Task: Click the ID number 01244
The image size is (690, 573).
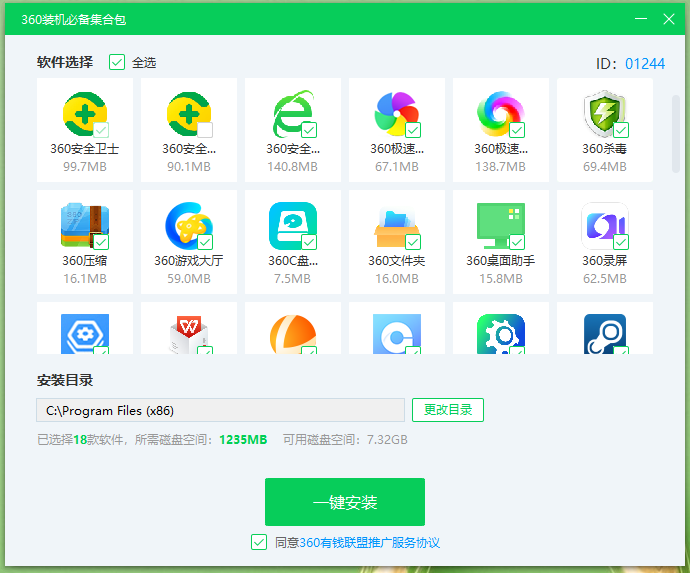Action: [x=645, y=64]
